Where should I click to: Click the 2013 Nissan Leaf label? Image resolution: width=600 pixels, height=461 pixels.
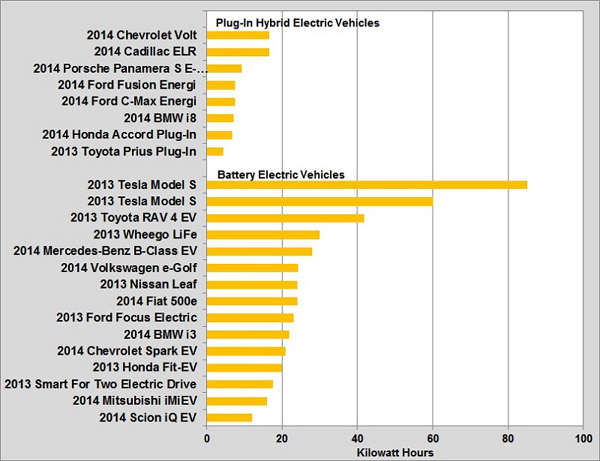pos(149,284)
